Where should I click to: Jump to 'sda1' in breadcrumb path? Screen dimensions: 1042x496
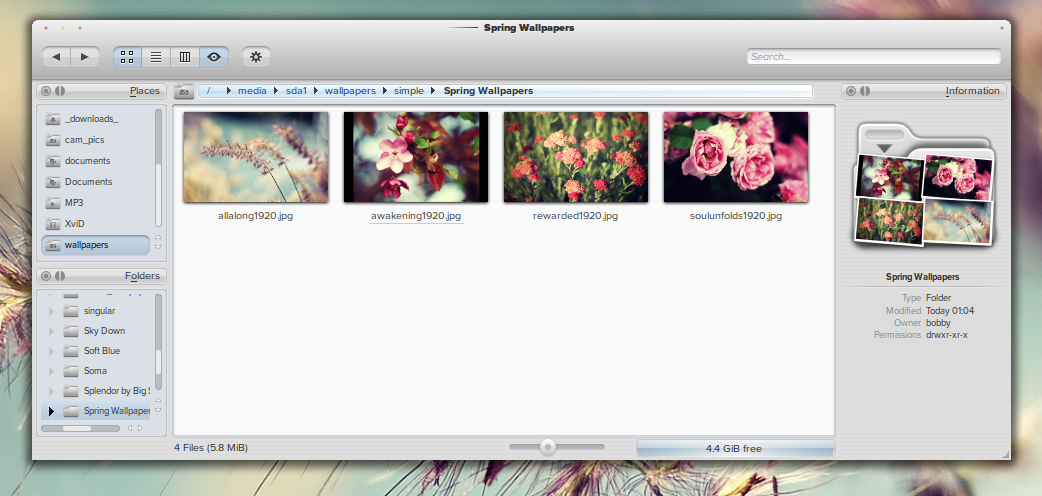click(x=296, y=91)
